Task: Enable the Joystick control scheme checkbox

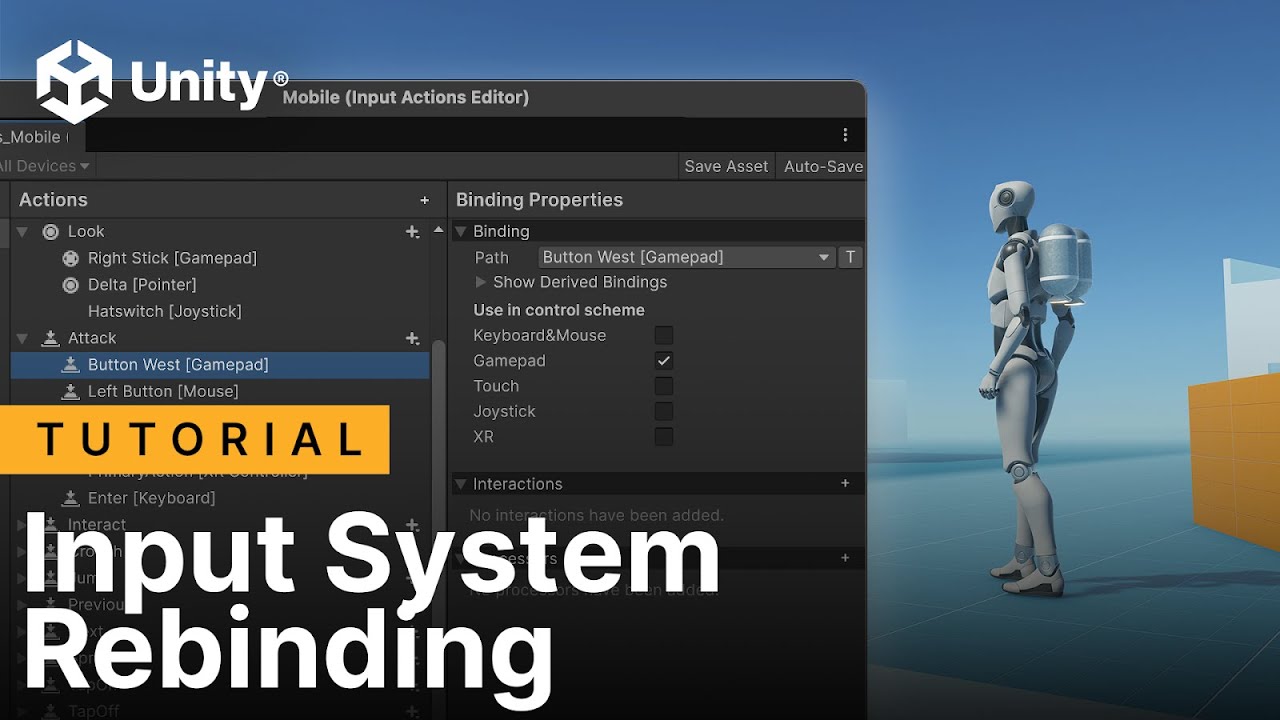Action: click(663, 411)
